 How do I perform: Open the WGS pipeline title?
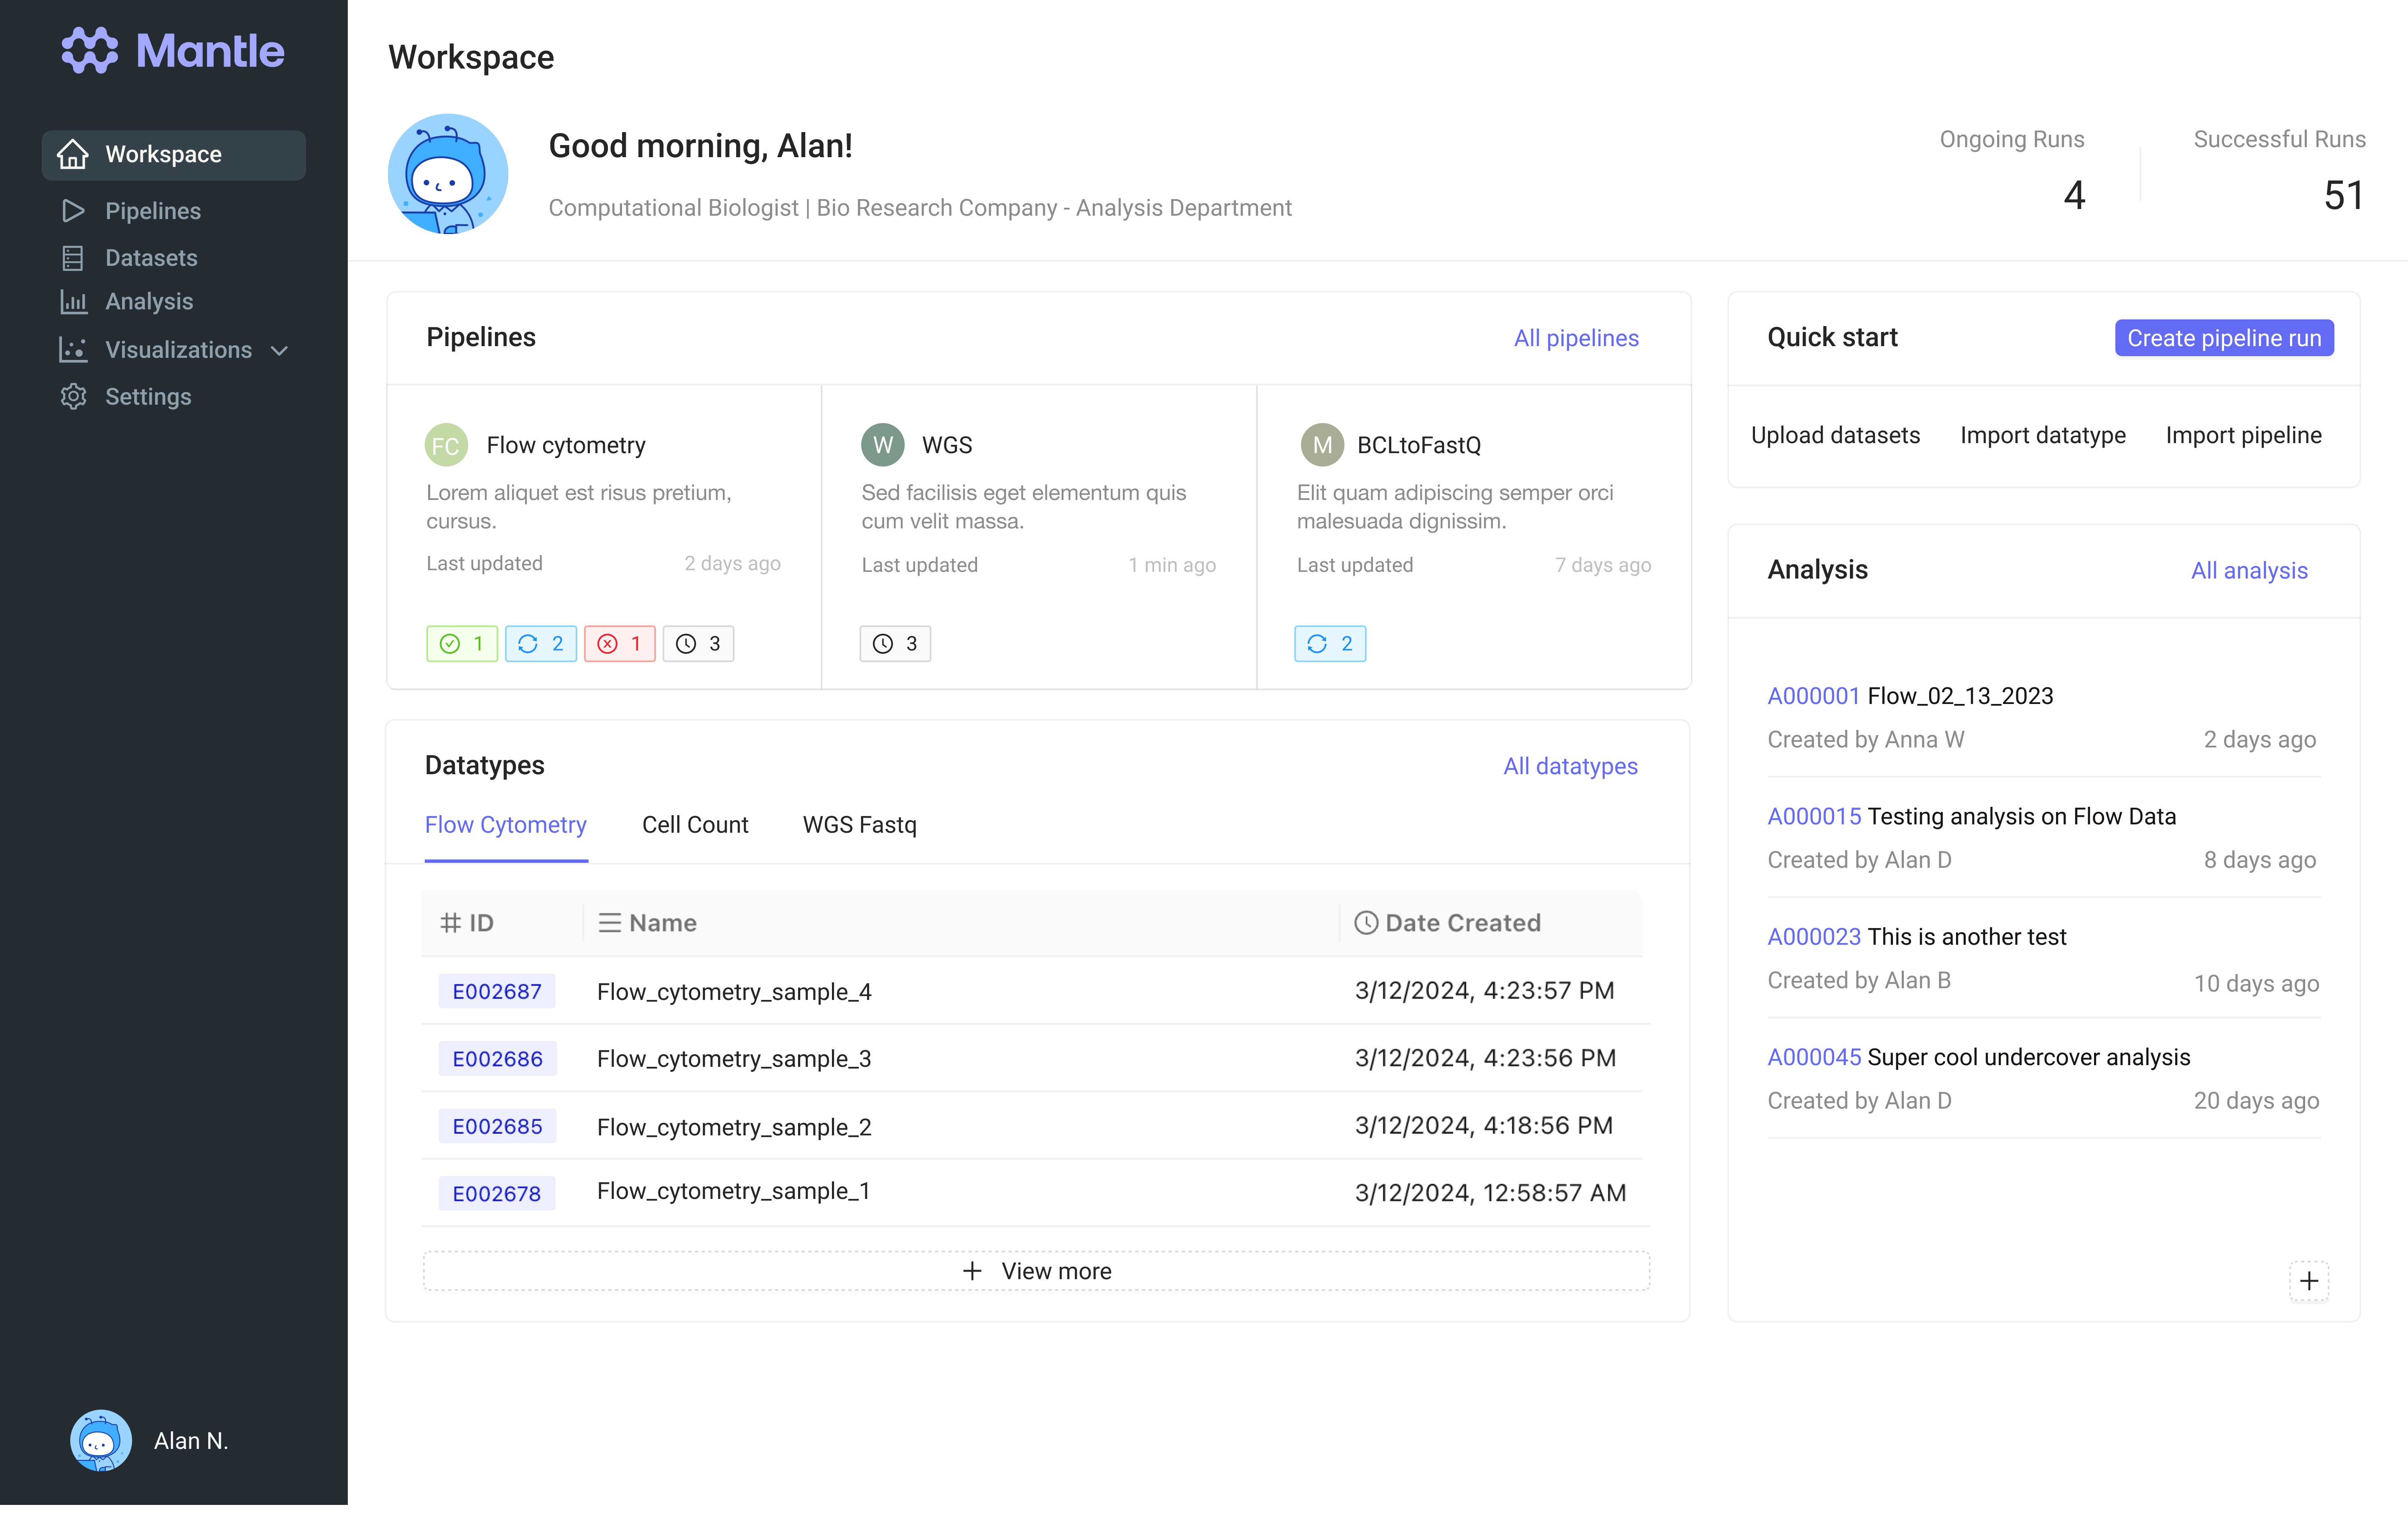coord(947,445)
